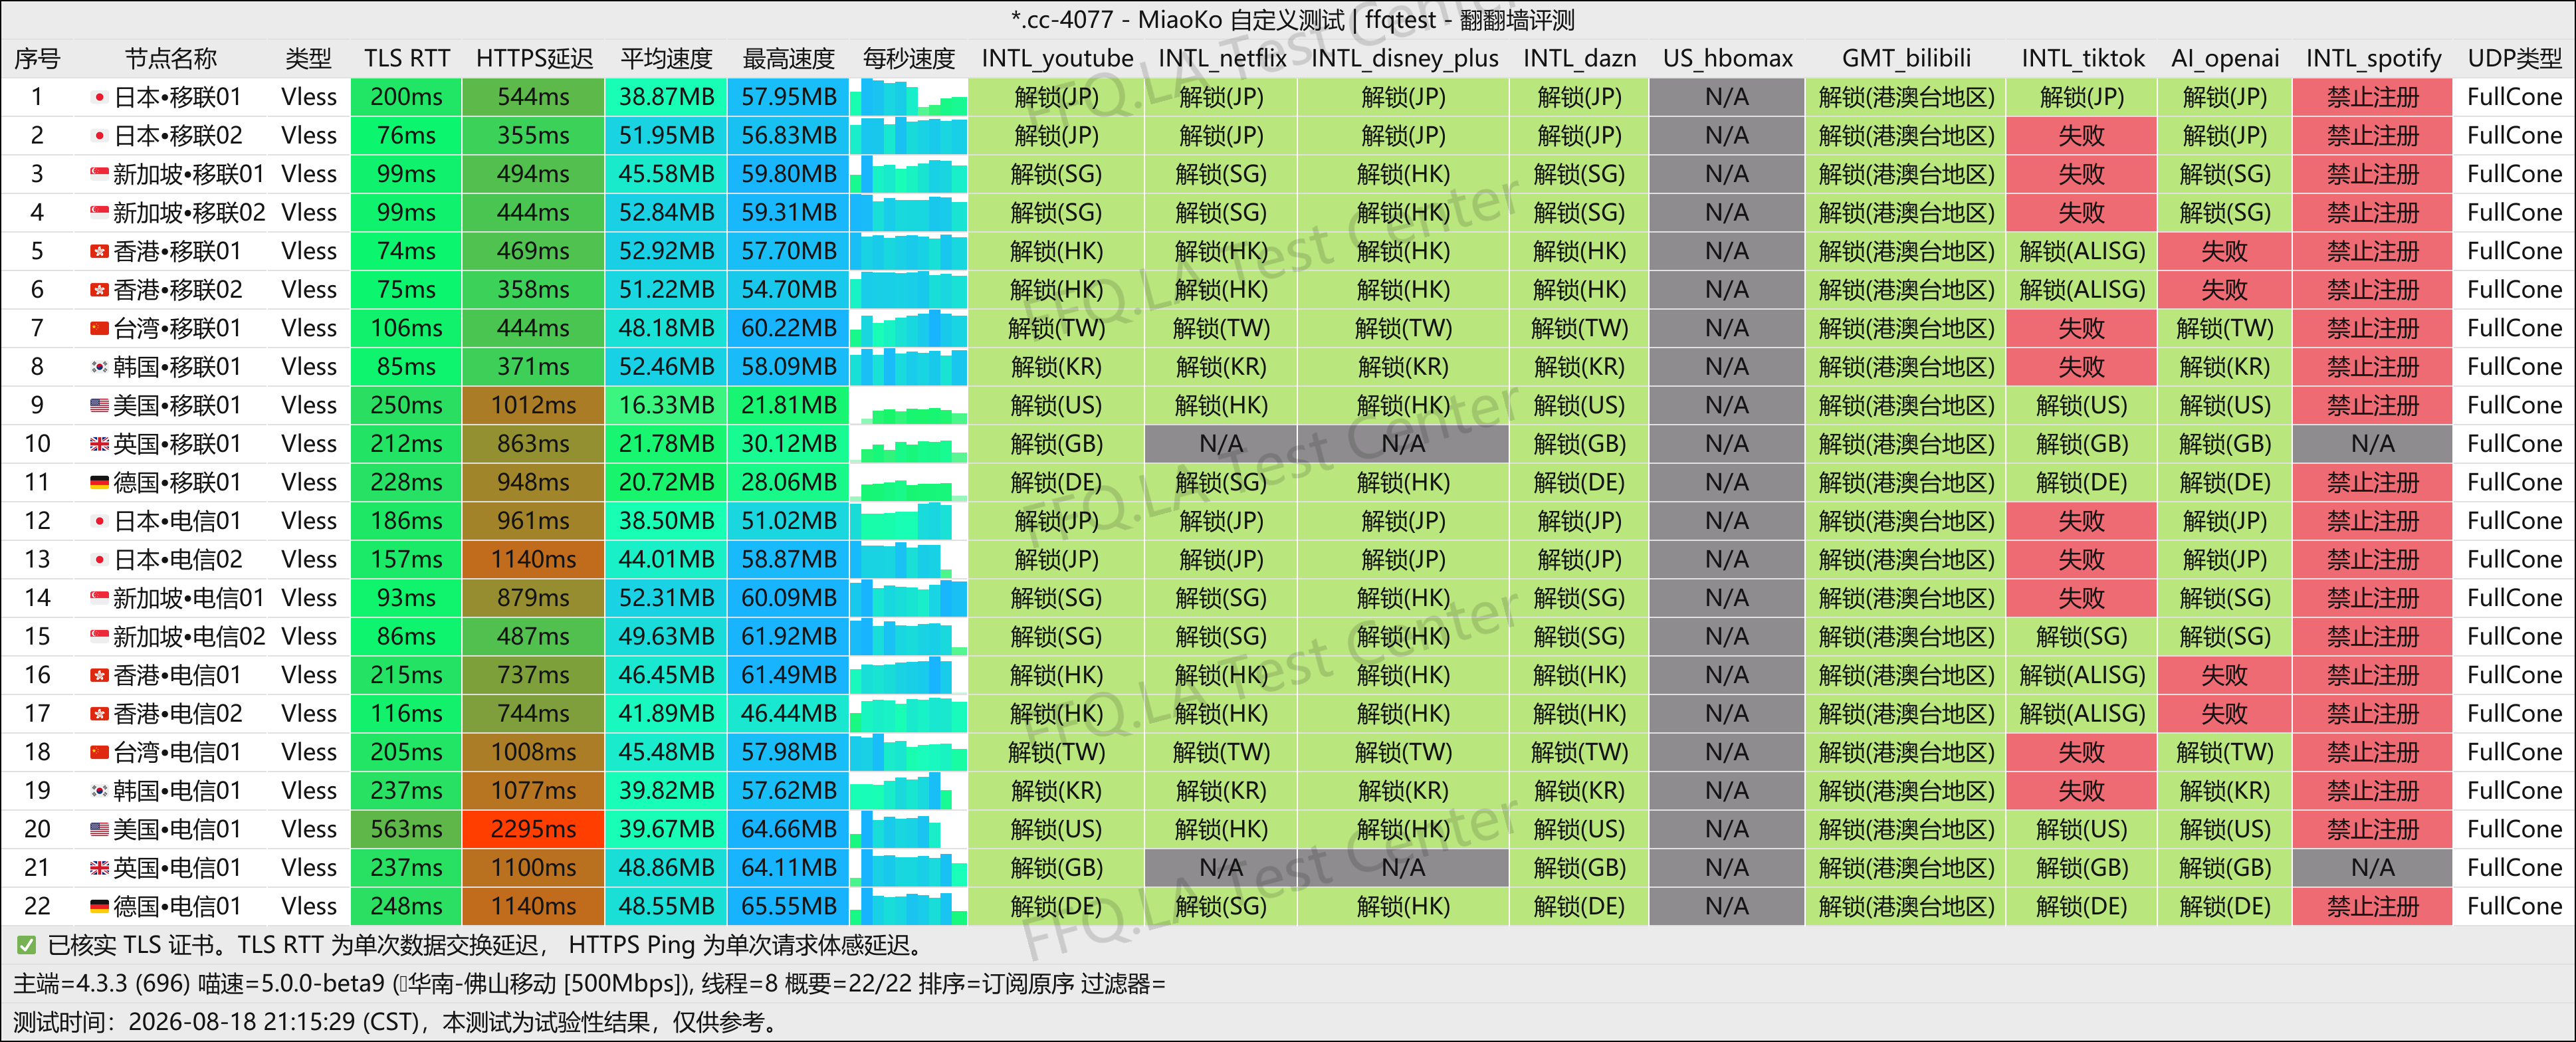Click the Korea flag beside 韩国•移联01
2576x1042 pixels.
point(99,367)
